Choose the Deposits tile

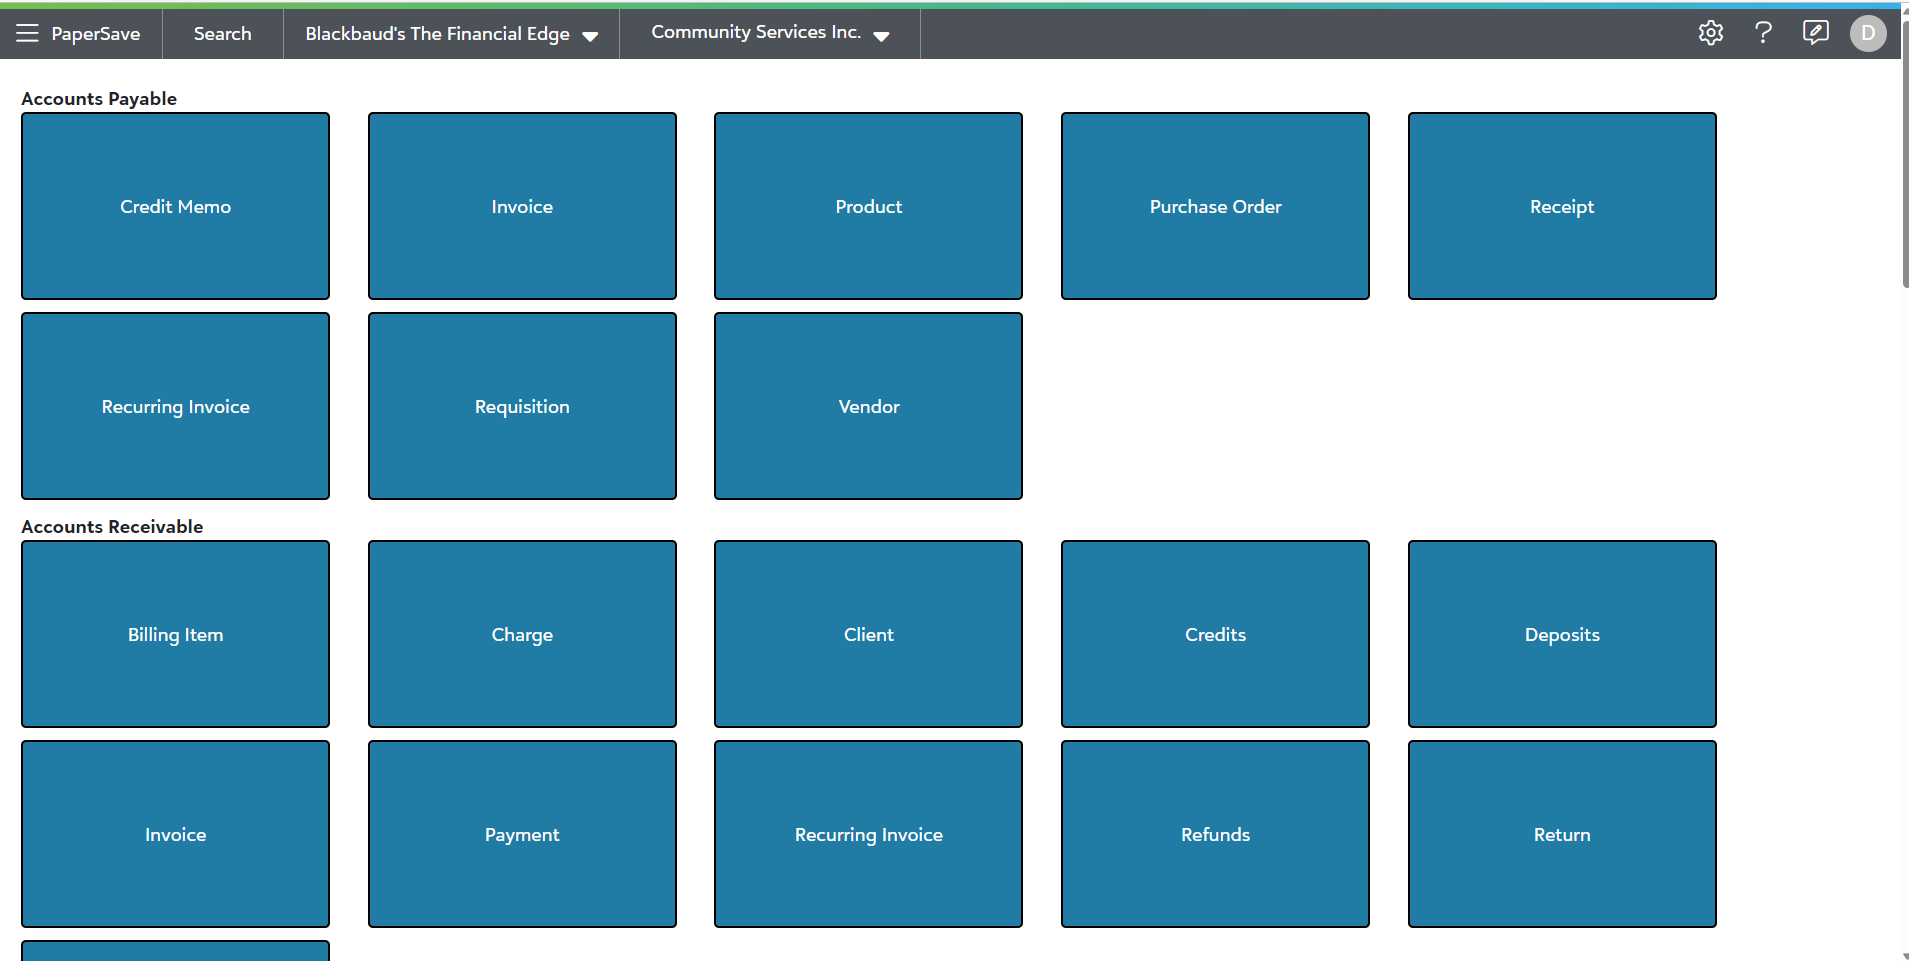click(1562, 634)
